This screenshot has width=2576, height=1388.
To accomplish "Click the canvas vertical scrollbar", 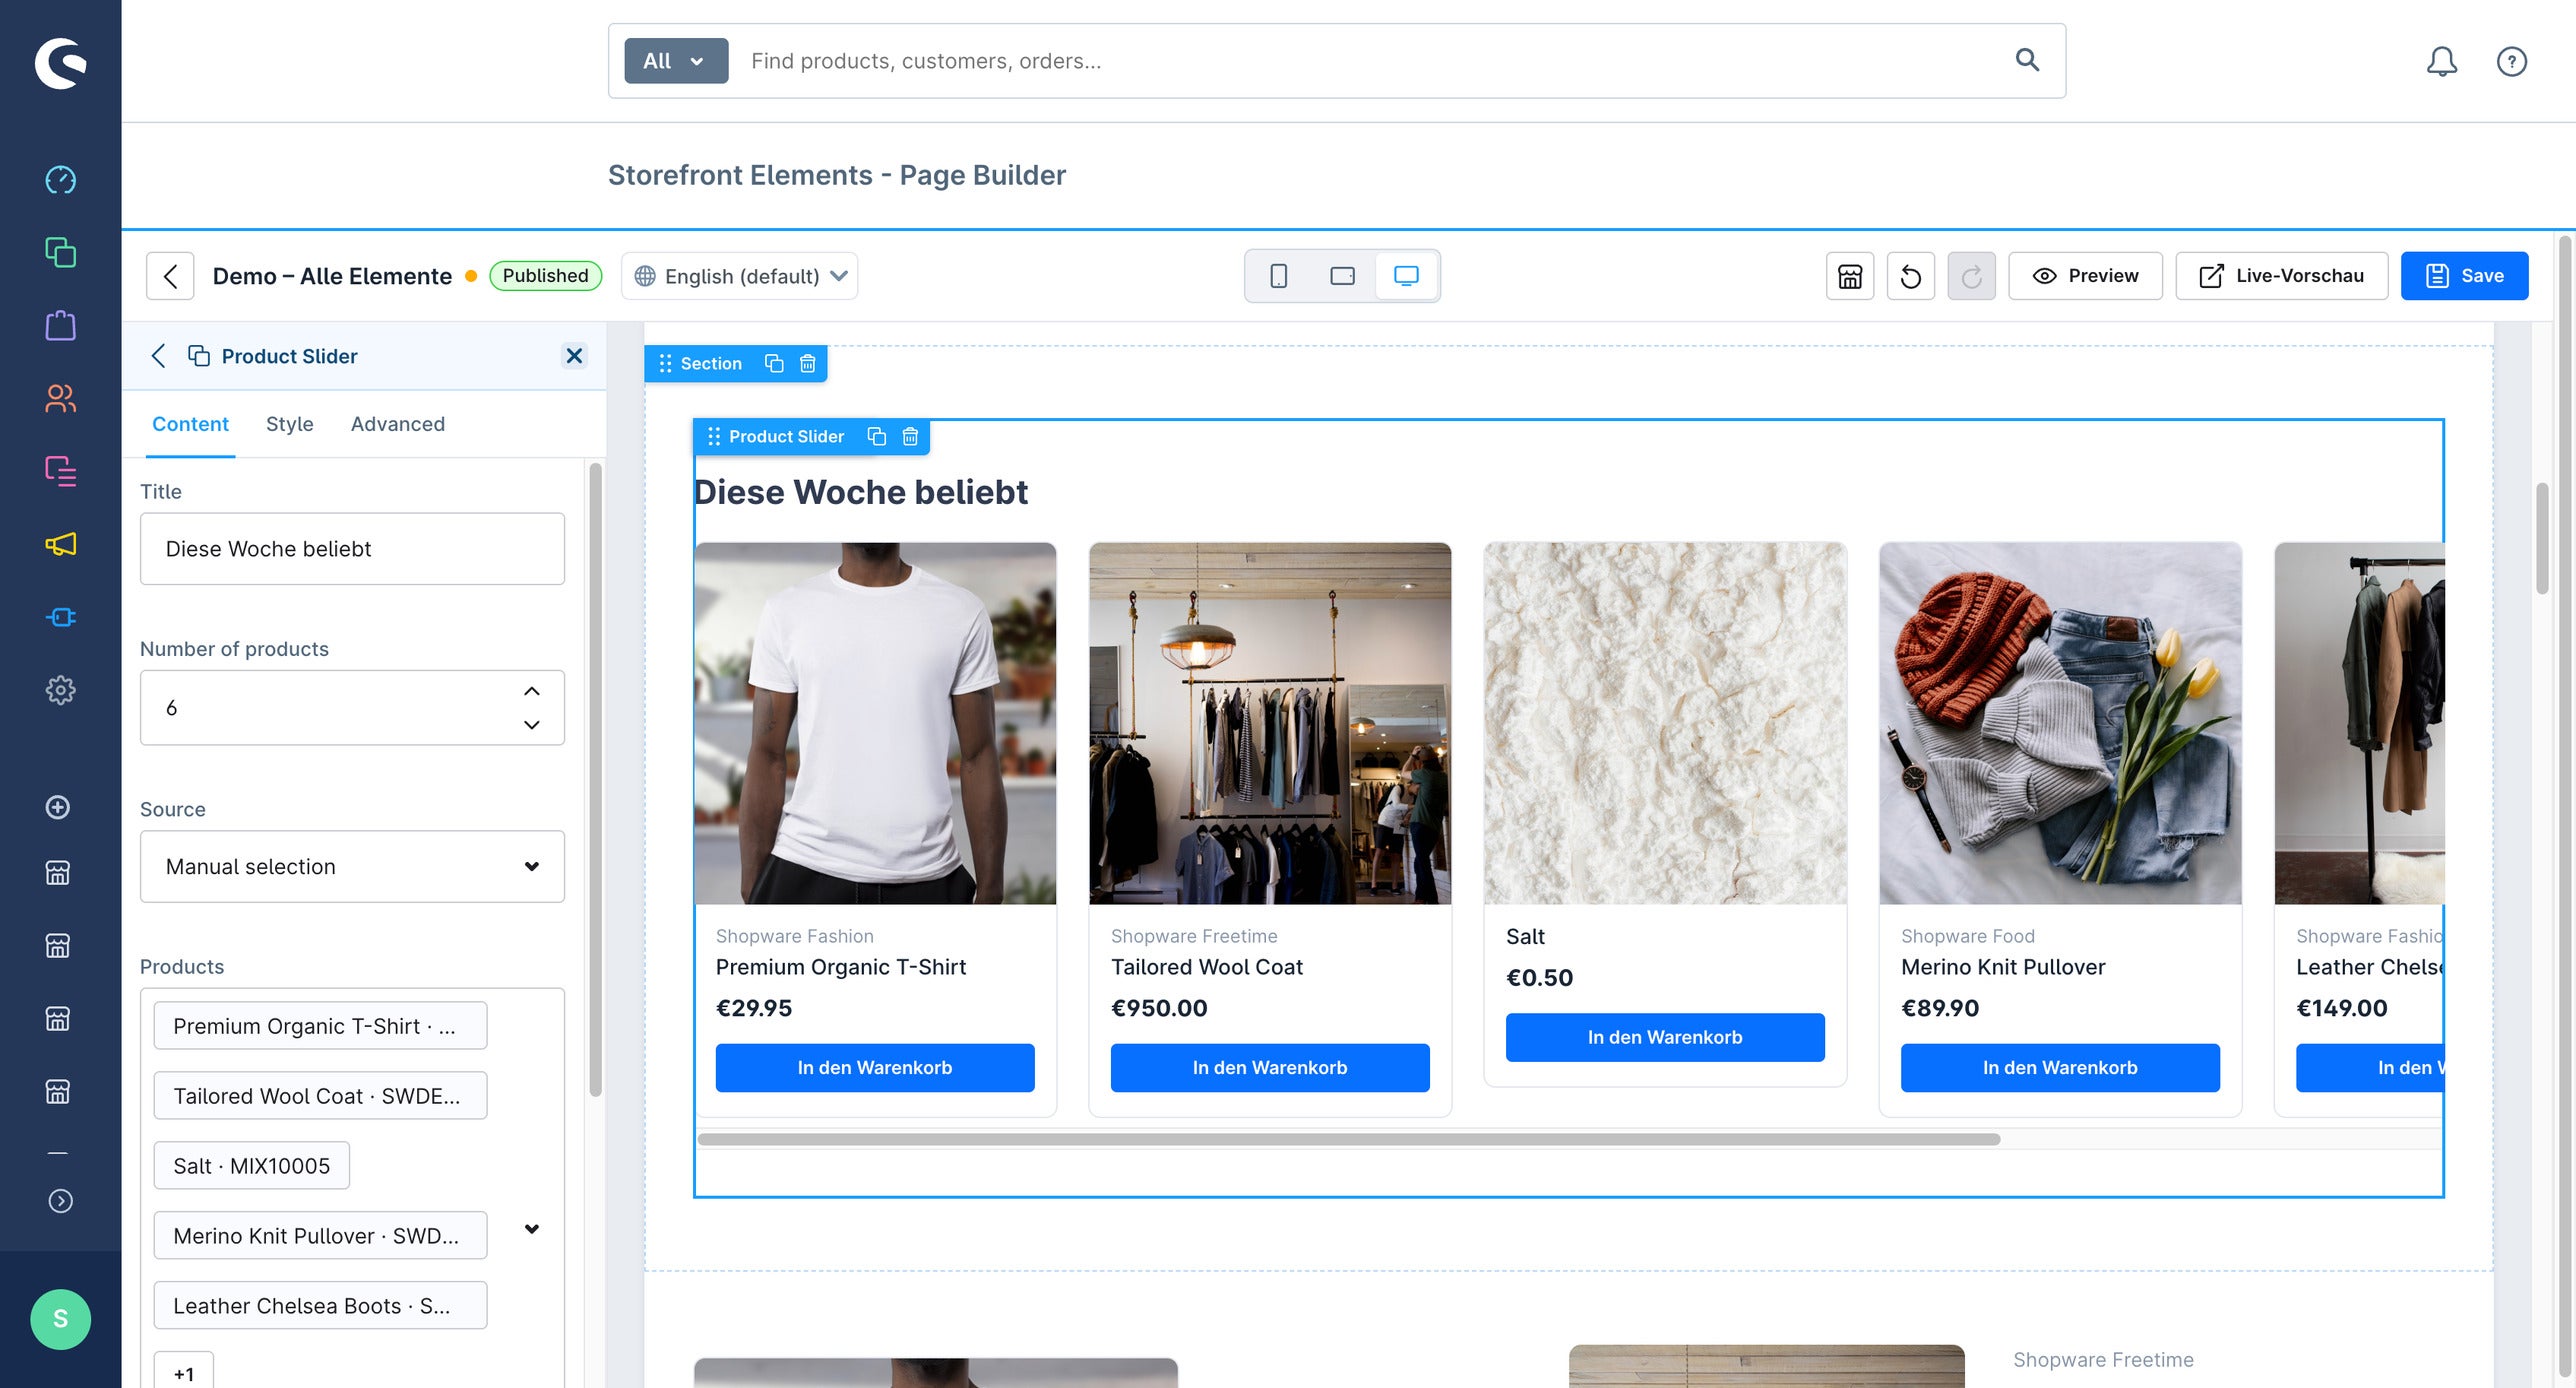I will point(2541,540).
